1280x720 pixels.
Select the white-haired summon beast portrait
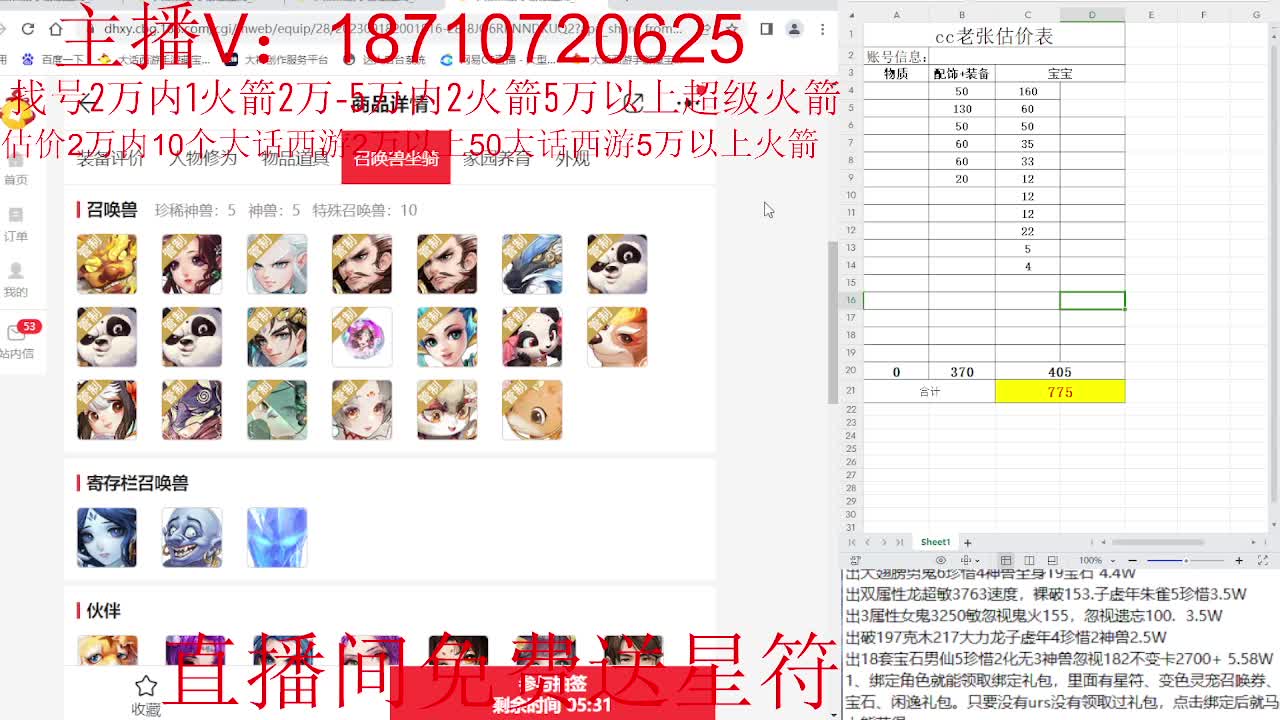[x=277, y=264]
